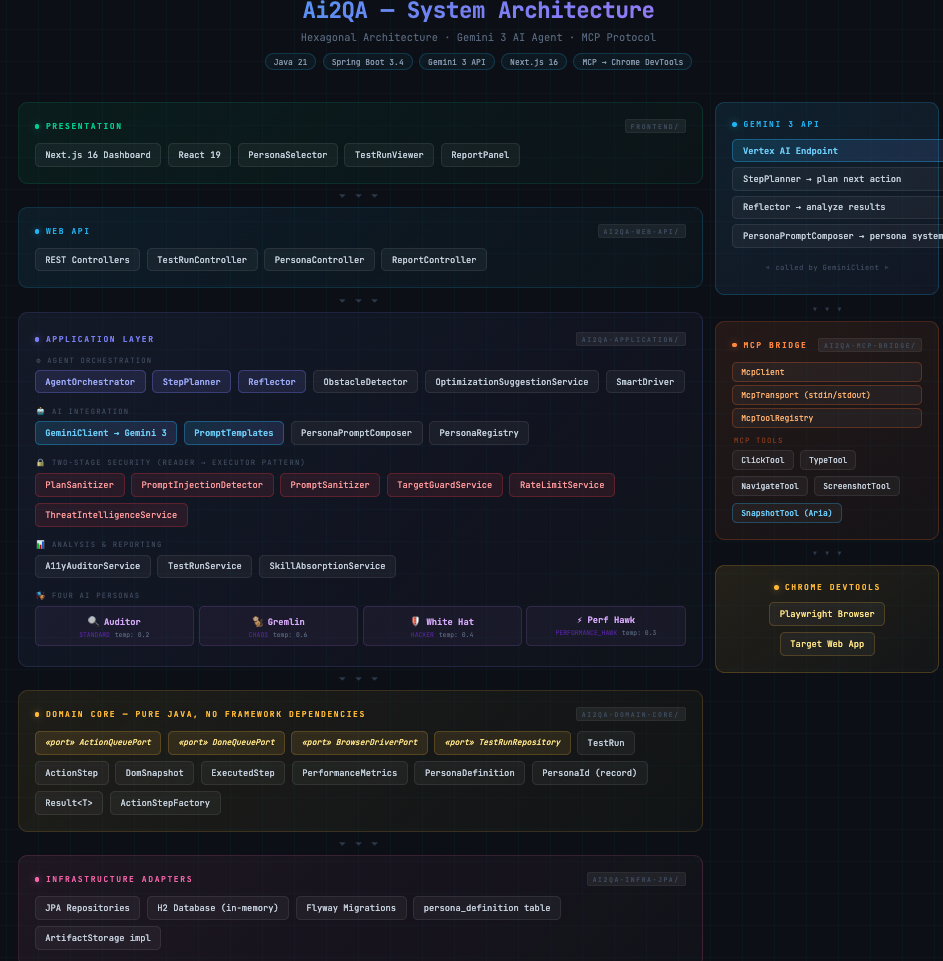Click the RateLimitService chip
This screenshot has height=961, width=943.
point(562,485)
